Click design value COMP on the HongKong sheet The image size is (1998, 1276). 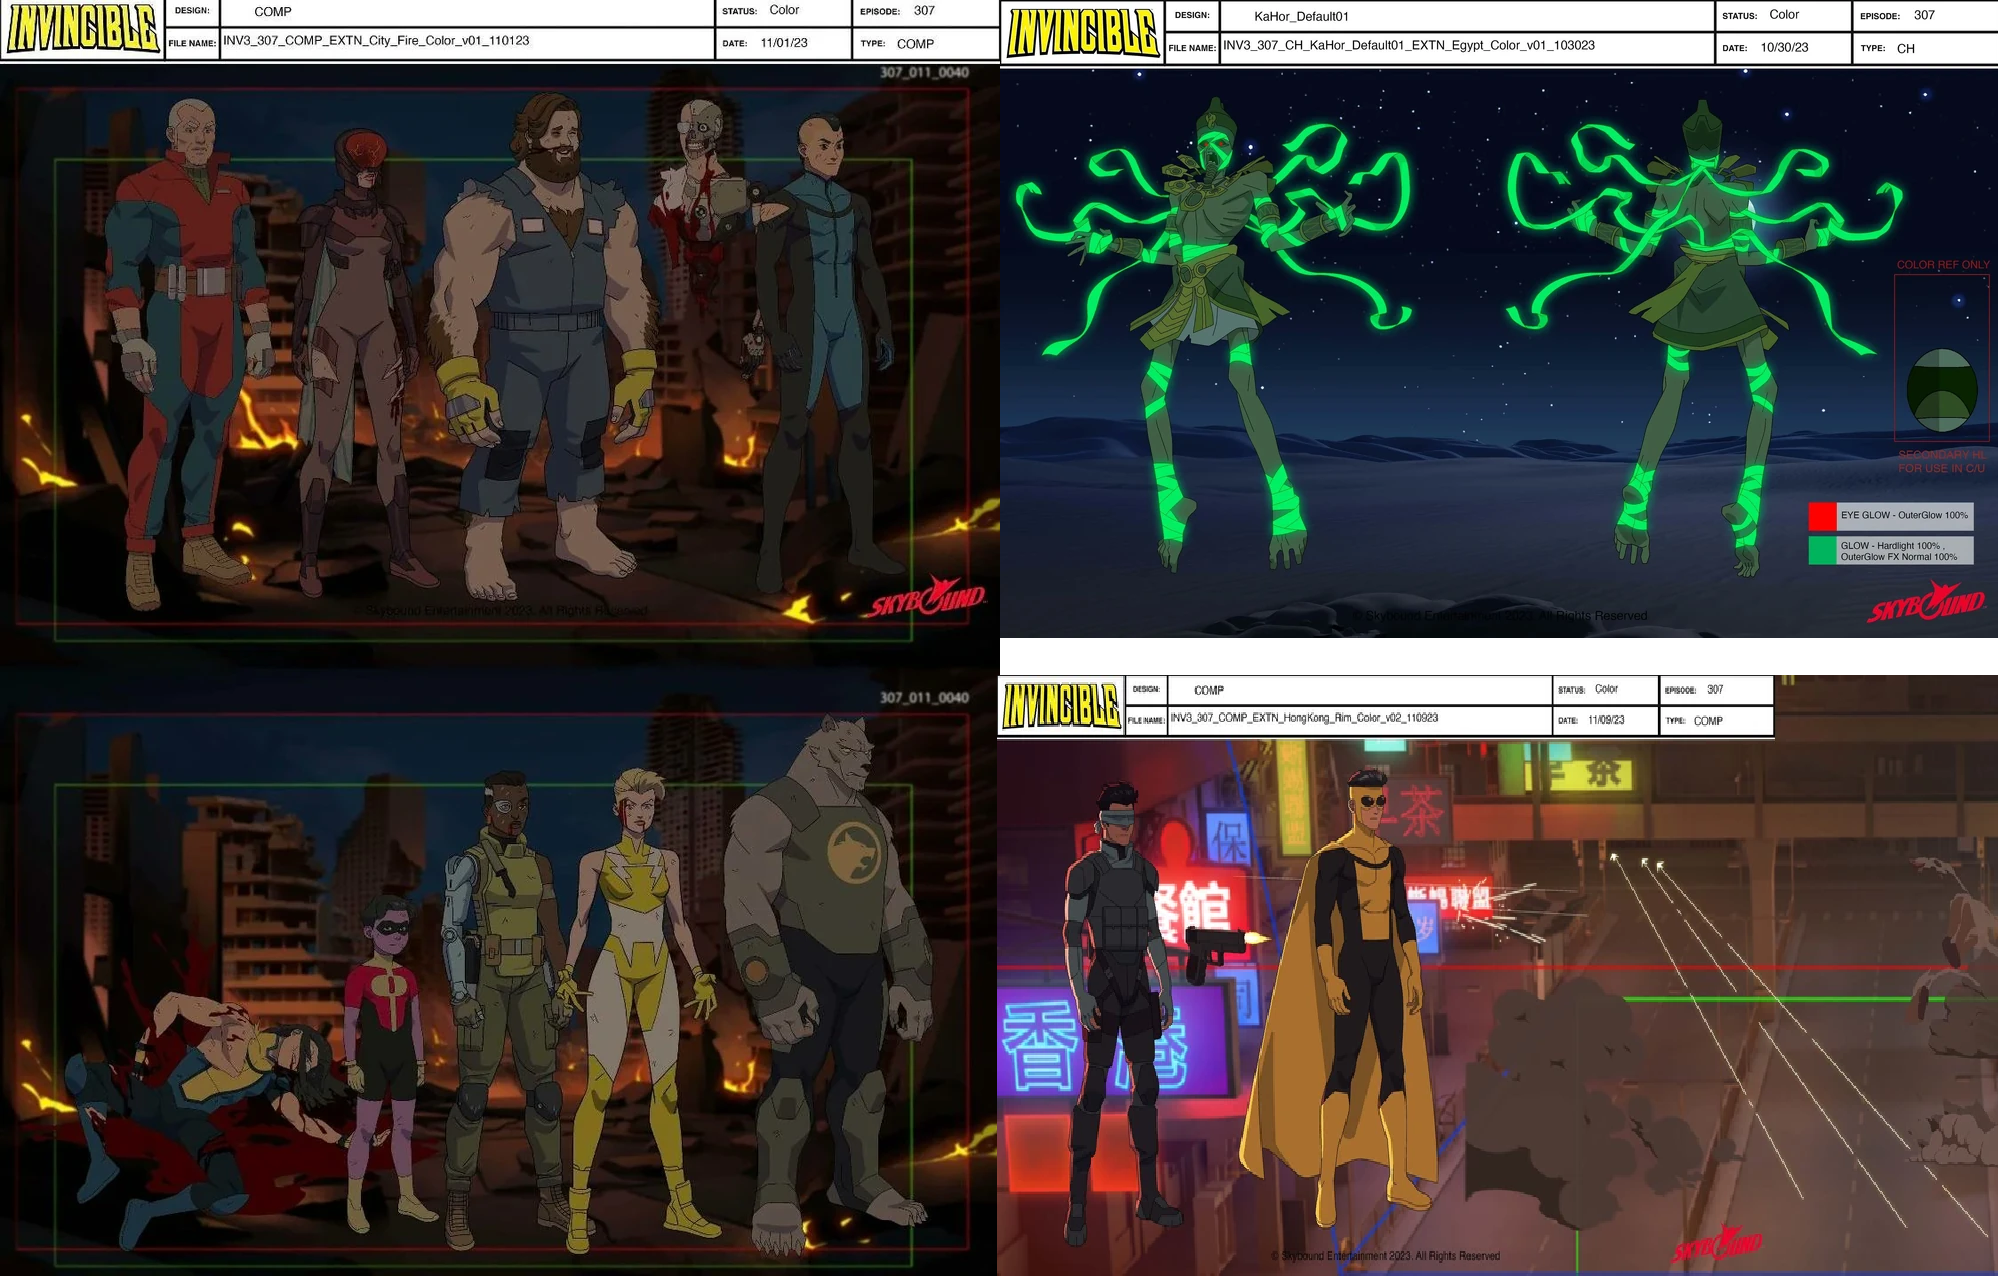pos(1209,690)
